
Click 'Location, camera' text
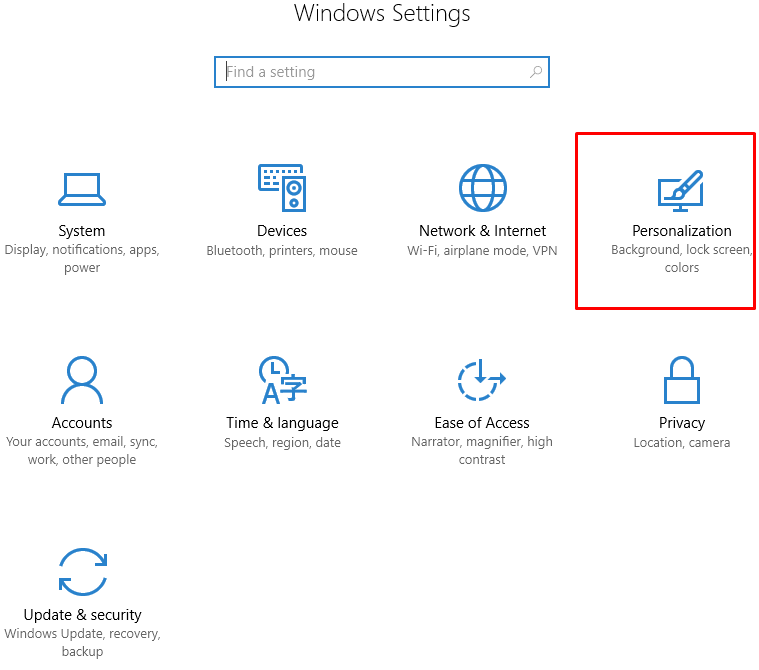tap(682, 442)
